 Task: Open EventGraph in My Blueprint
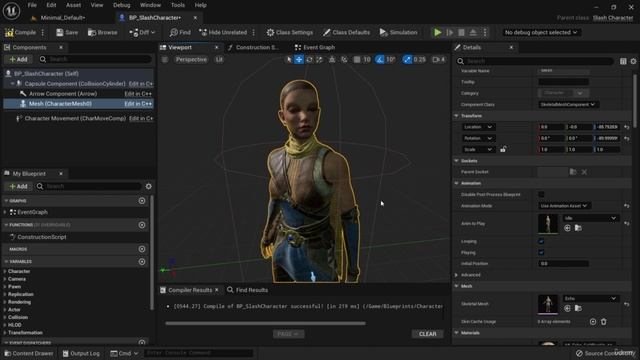tap(32, 212)
